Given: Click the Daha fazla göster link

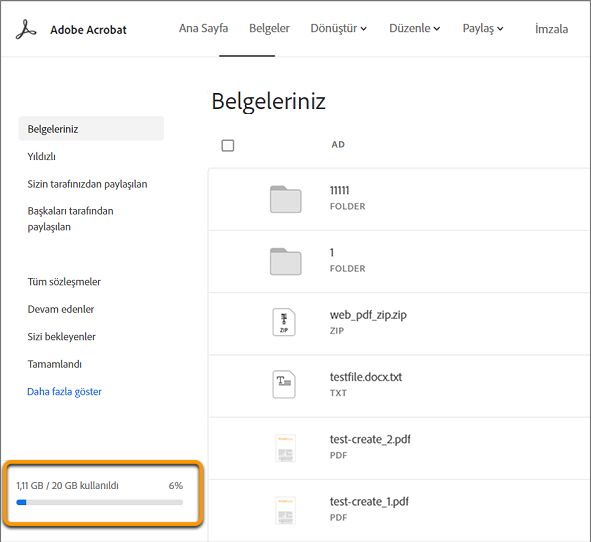Looking at the screenshot, I should (64, 392).
